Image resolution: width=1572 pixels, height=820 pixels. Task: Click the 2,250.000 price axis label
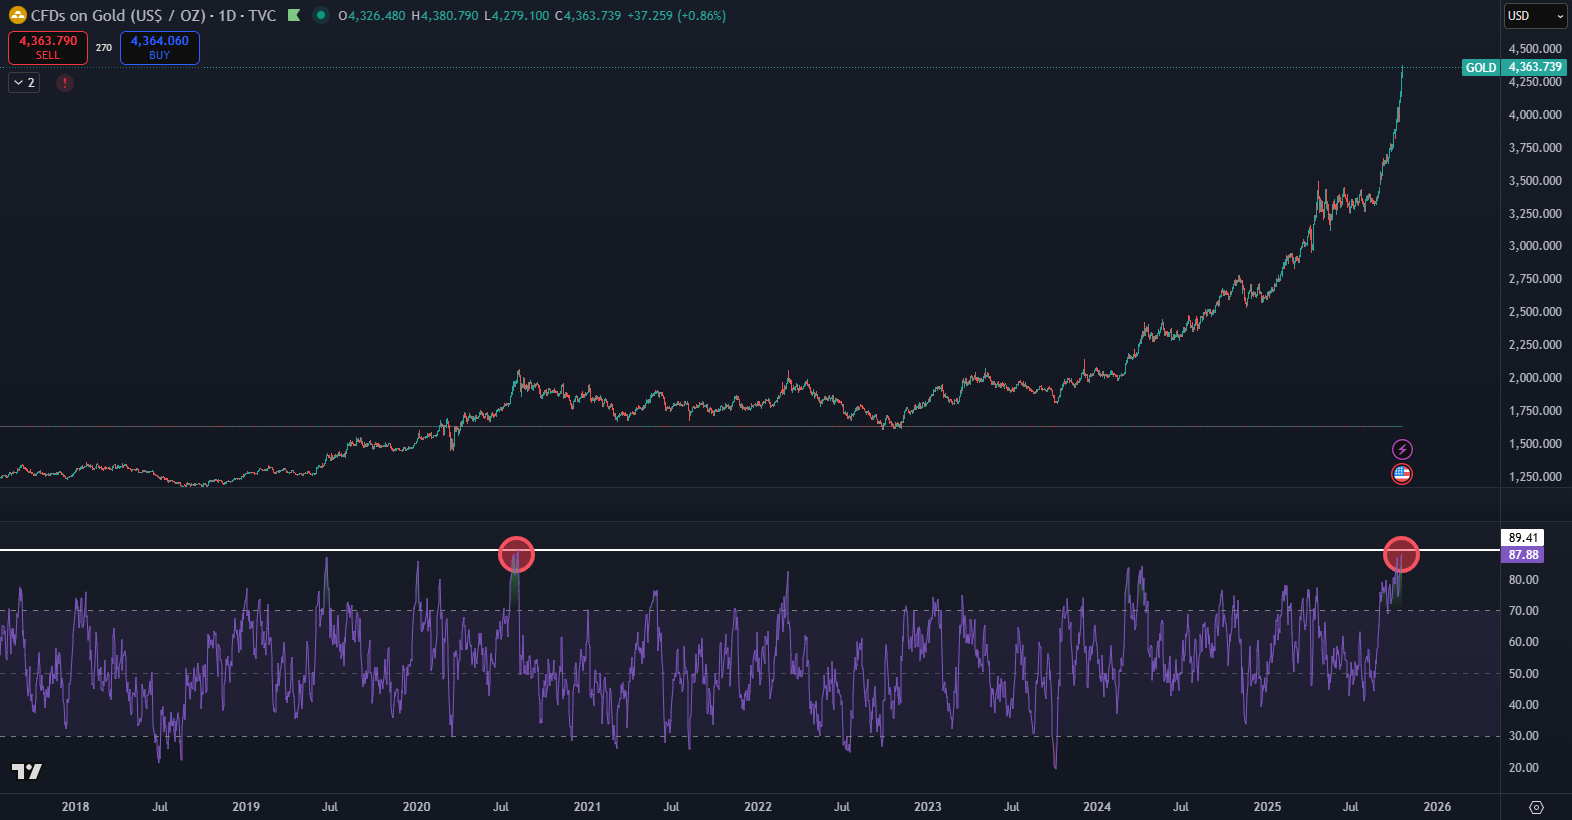[x=1535, y=345]
